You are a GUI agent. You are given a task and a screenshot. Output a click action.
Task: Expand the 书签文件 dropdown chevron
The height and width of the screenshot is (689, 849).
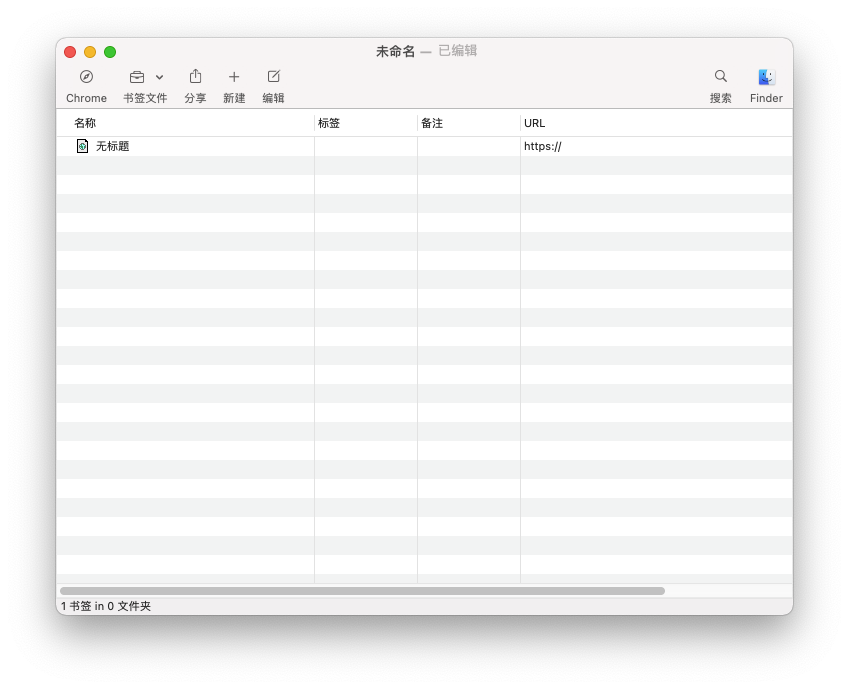[x=159, y=77]
